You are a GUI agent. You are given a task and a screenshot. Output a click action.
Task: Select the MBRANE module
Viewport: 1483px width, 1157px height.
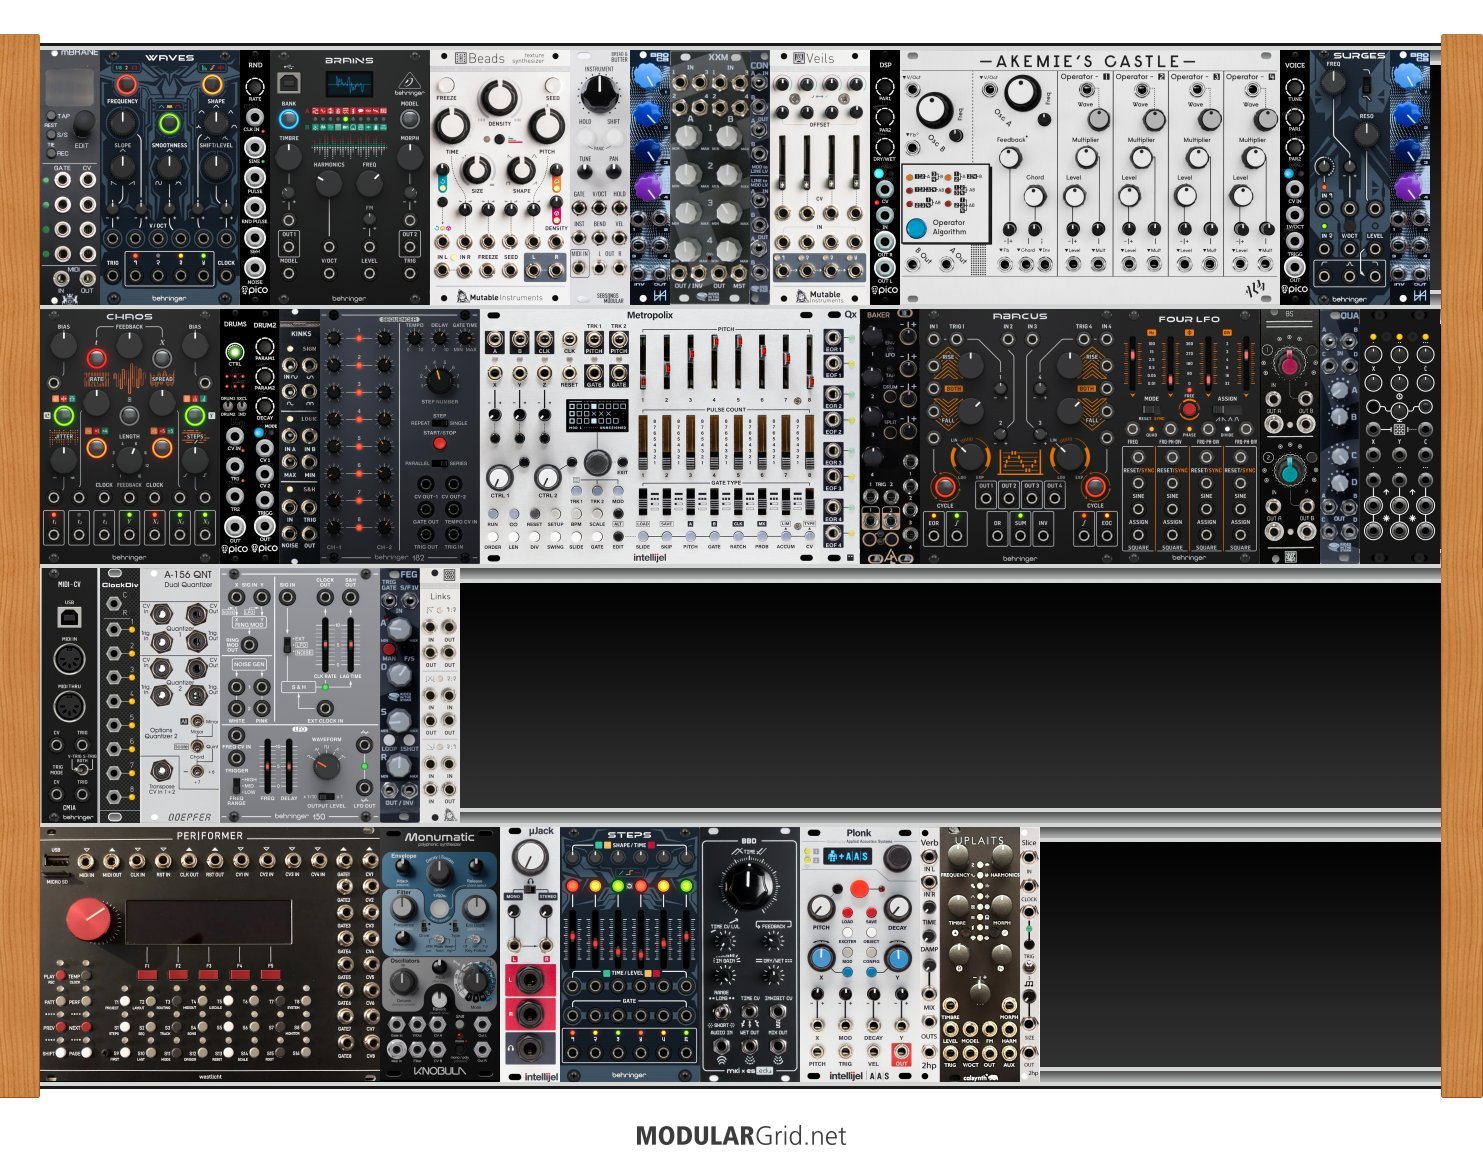click(x=70, y=177)
